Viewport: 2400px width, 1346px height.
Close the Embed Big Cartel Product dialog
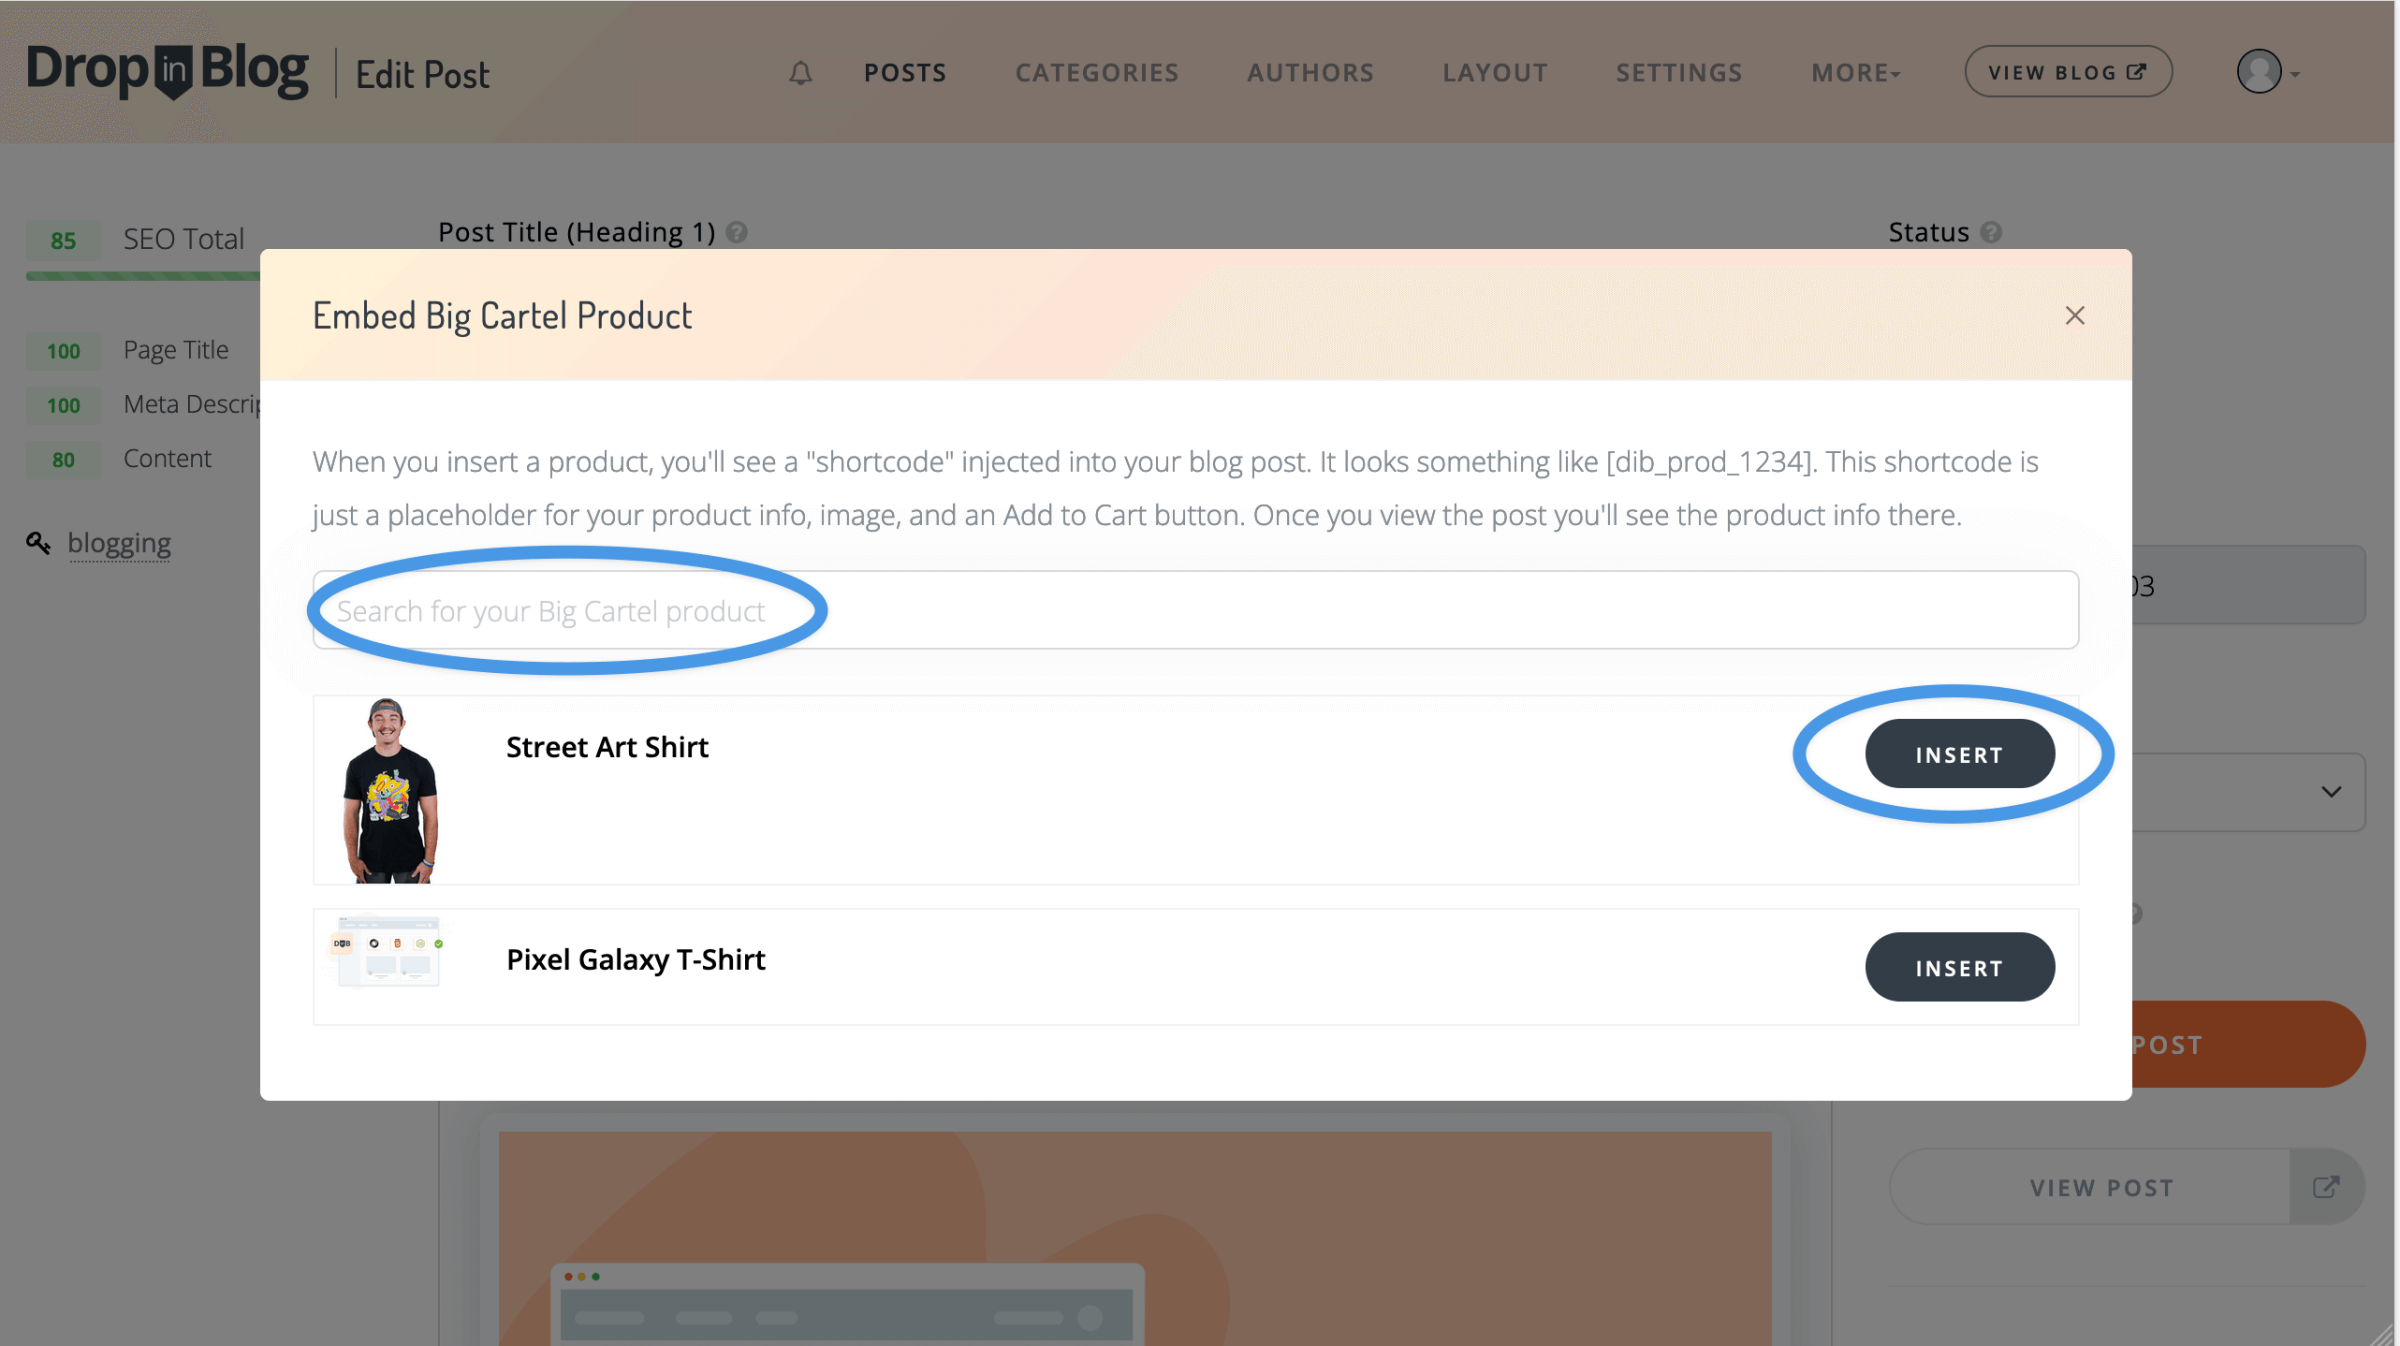(x=2075, y=316)
